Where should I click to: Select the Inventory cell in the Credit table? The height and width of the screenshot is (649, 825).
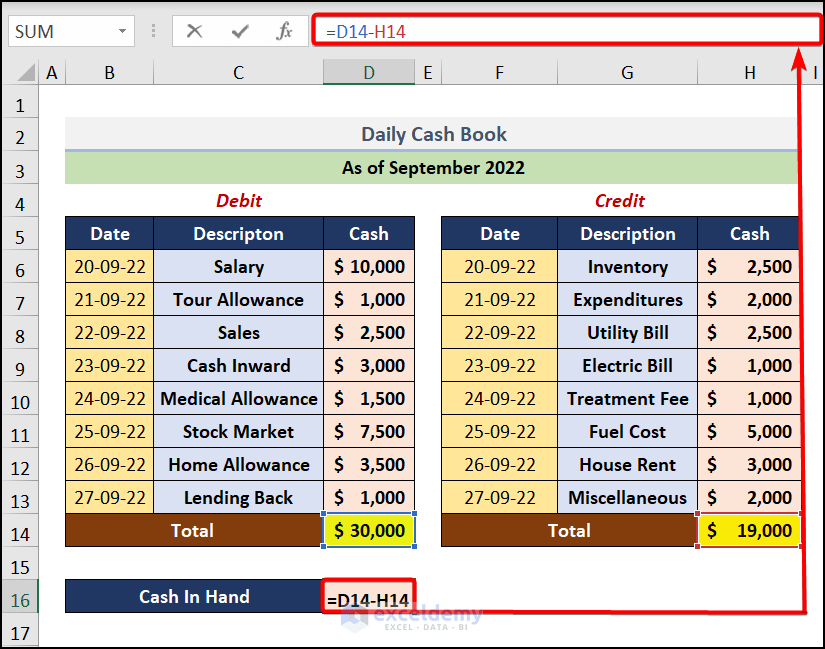click(627, 266)
